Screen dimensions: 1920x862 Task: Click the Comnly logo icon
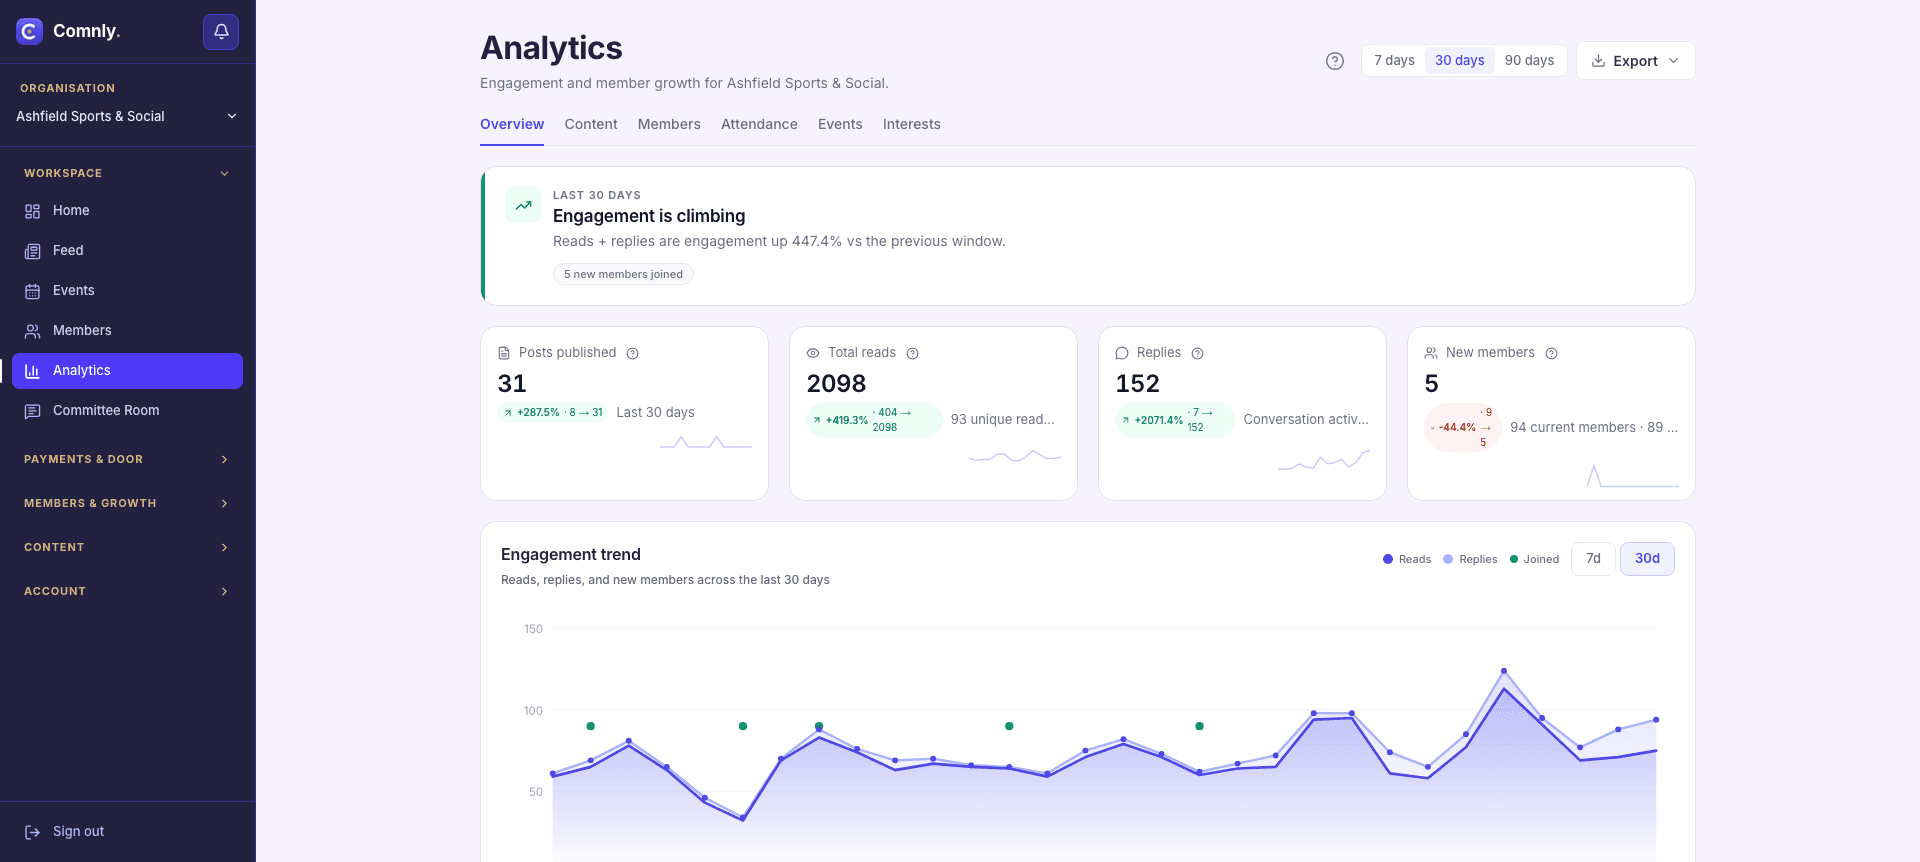(30, 31)
